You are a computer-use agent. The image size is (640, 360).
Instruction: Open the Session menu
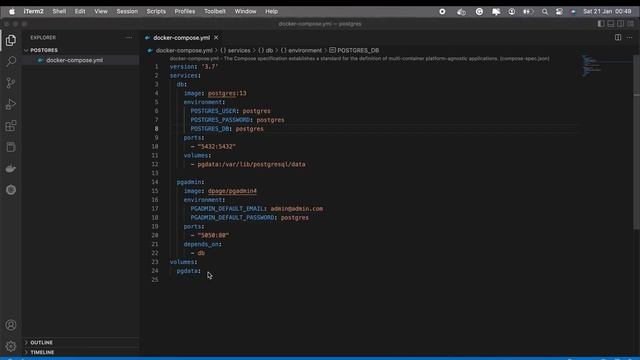127,11
